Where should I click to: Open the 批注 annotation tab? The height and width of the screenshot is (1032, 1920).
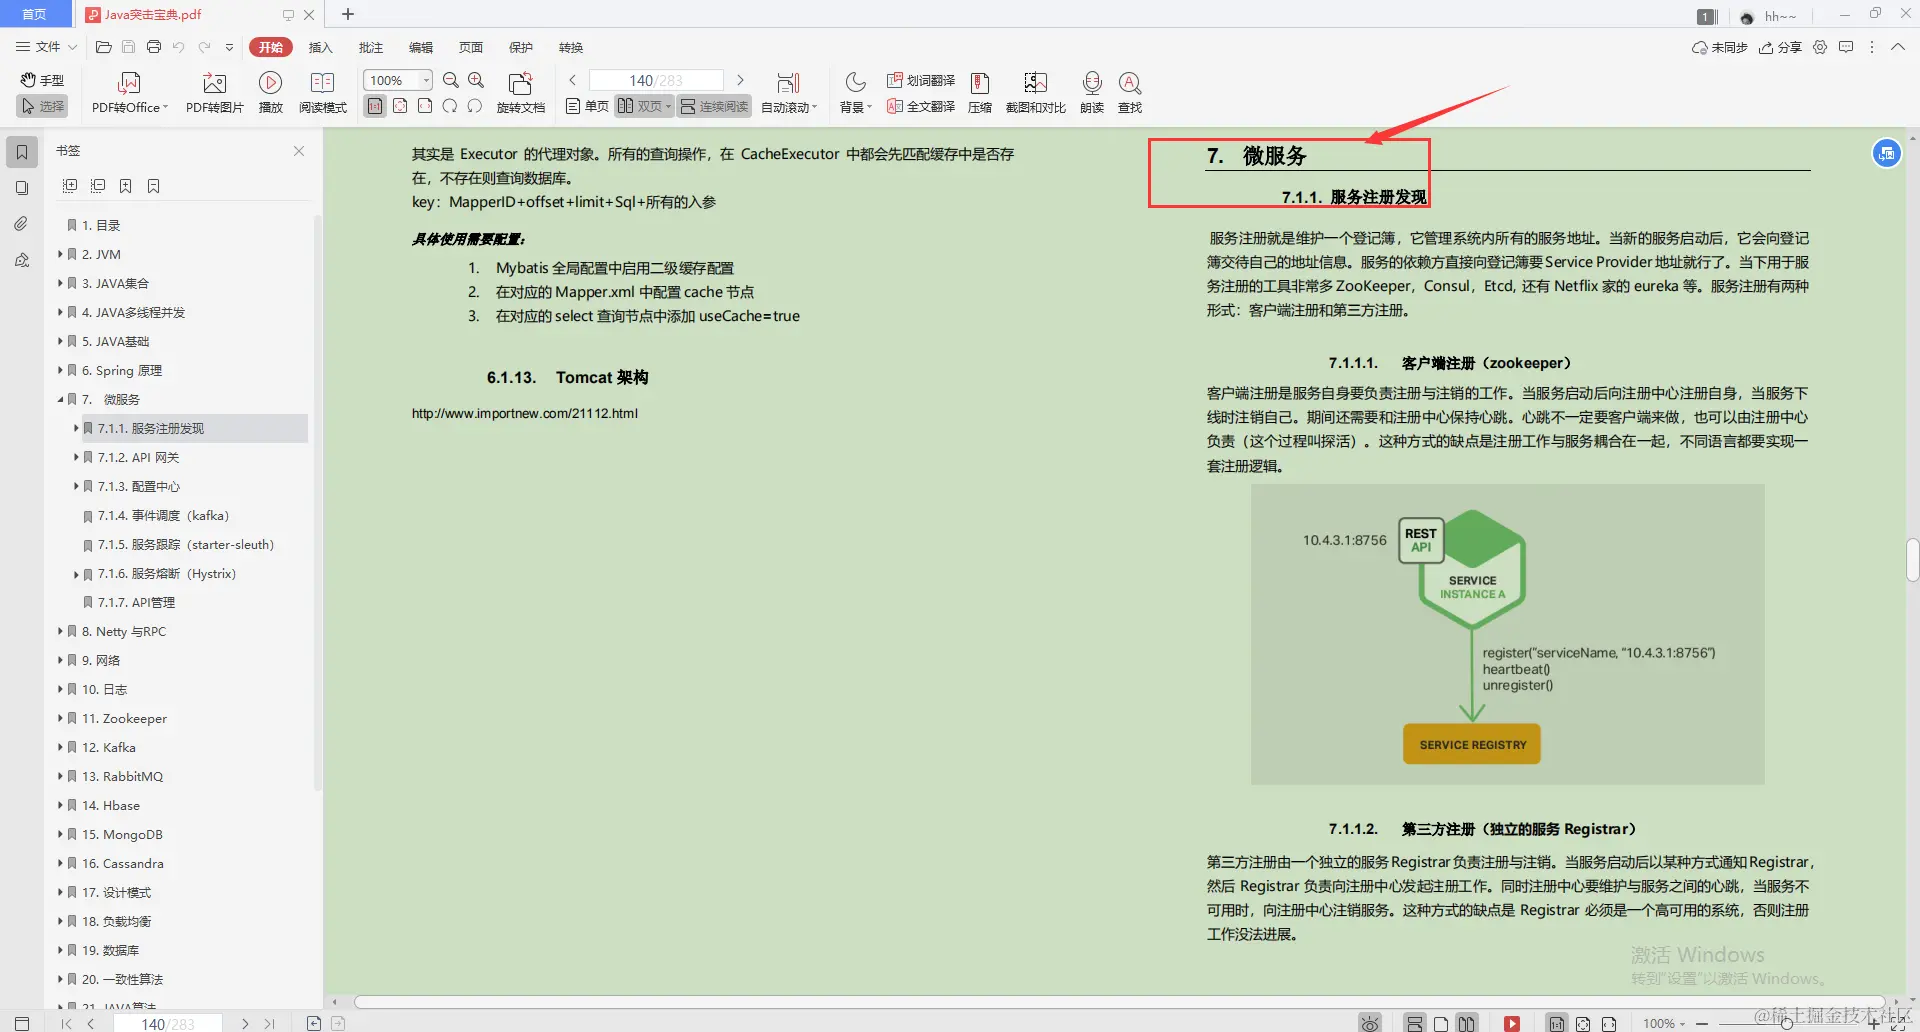(371, 47)
